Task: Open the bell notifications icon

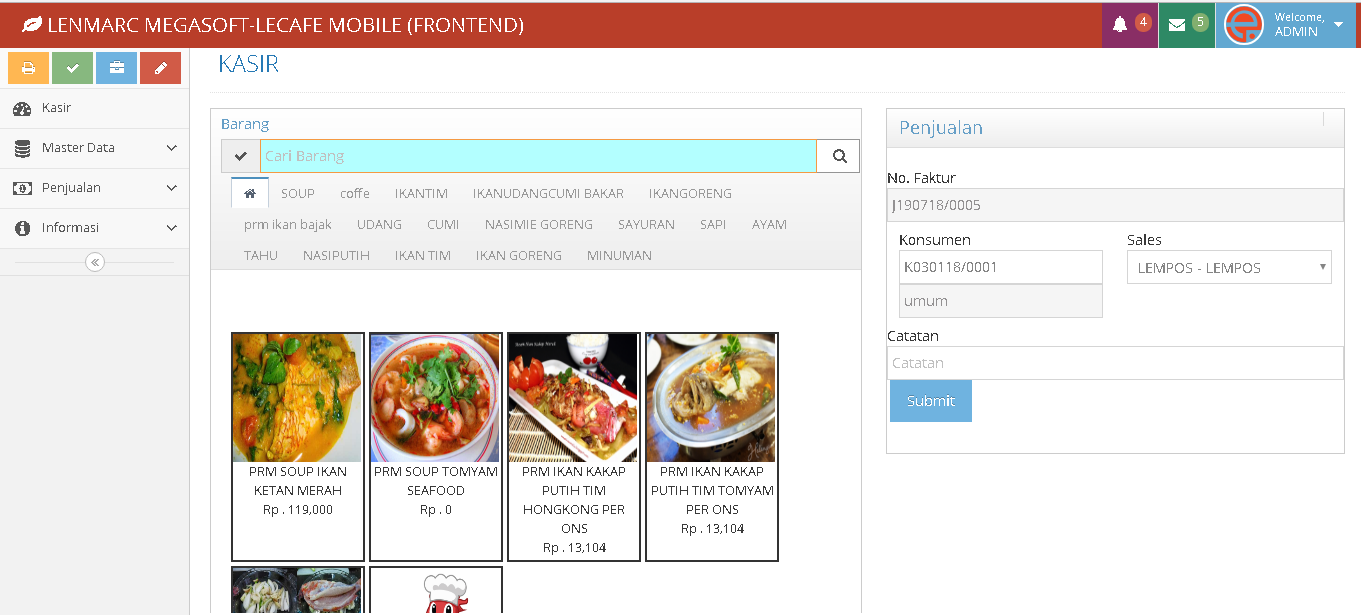Action: click(x=1120, y=24)
